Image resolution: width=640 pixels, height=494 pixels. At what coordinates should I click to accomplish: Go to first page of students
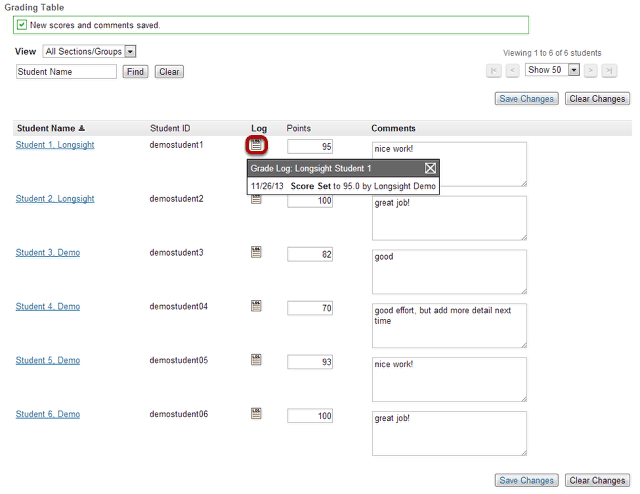click(493, 71)
